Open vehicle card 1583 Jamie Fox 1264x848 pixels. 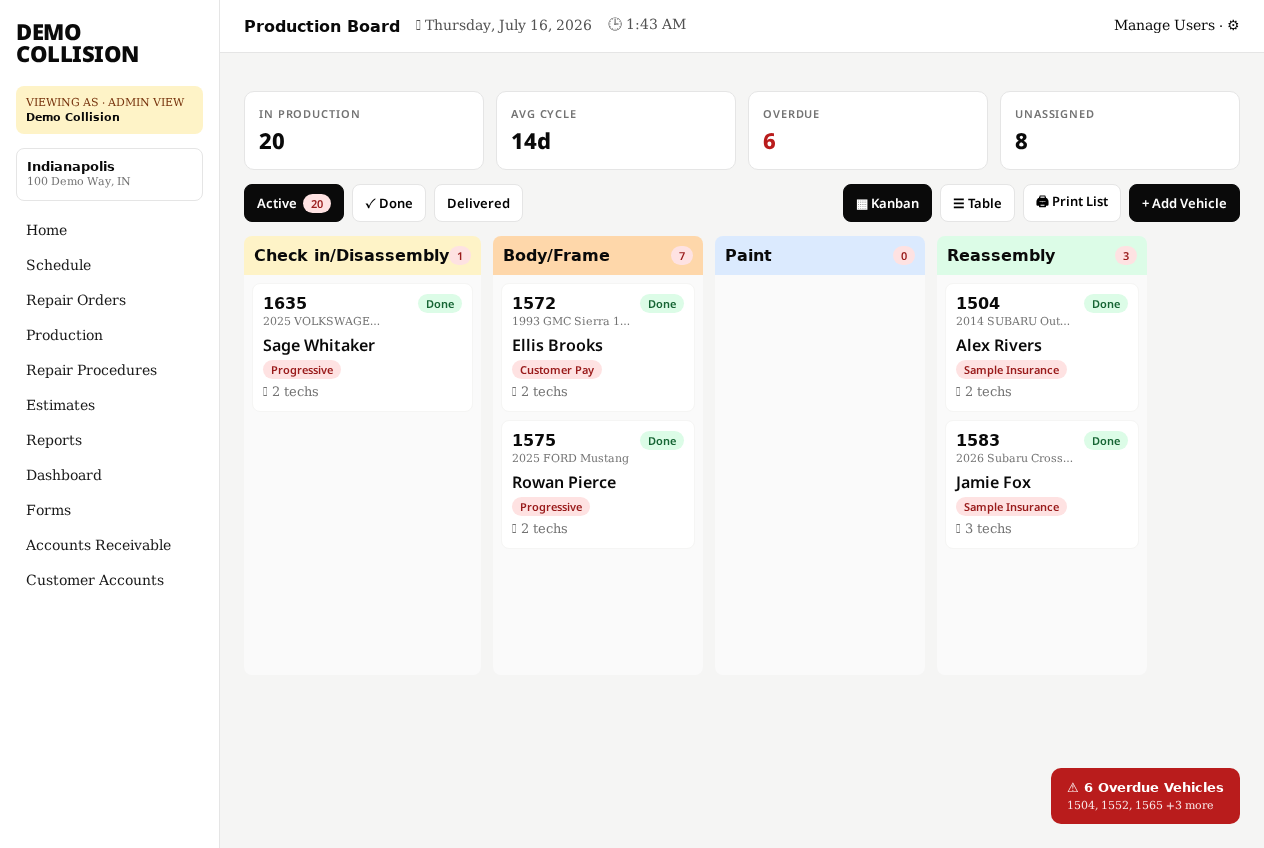(1042, 484)
